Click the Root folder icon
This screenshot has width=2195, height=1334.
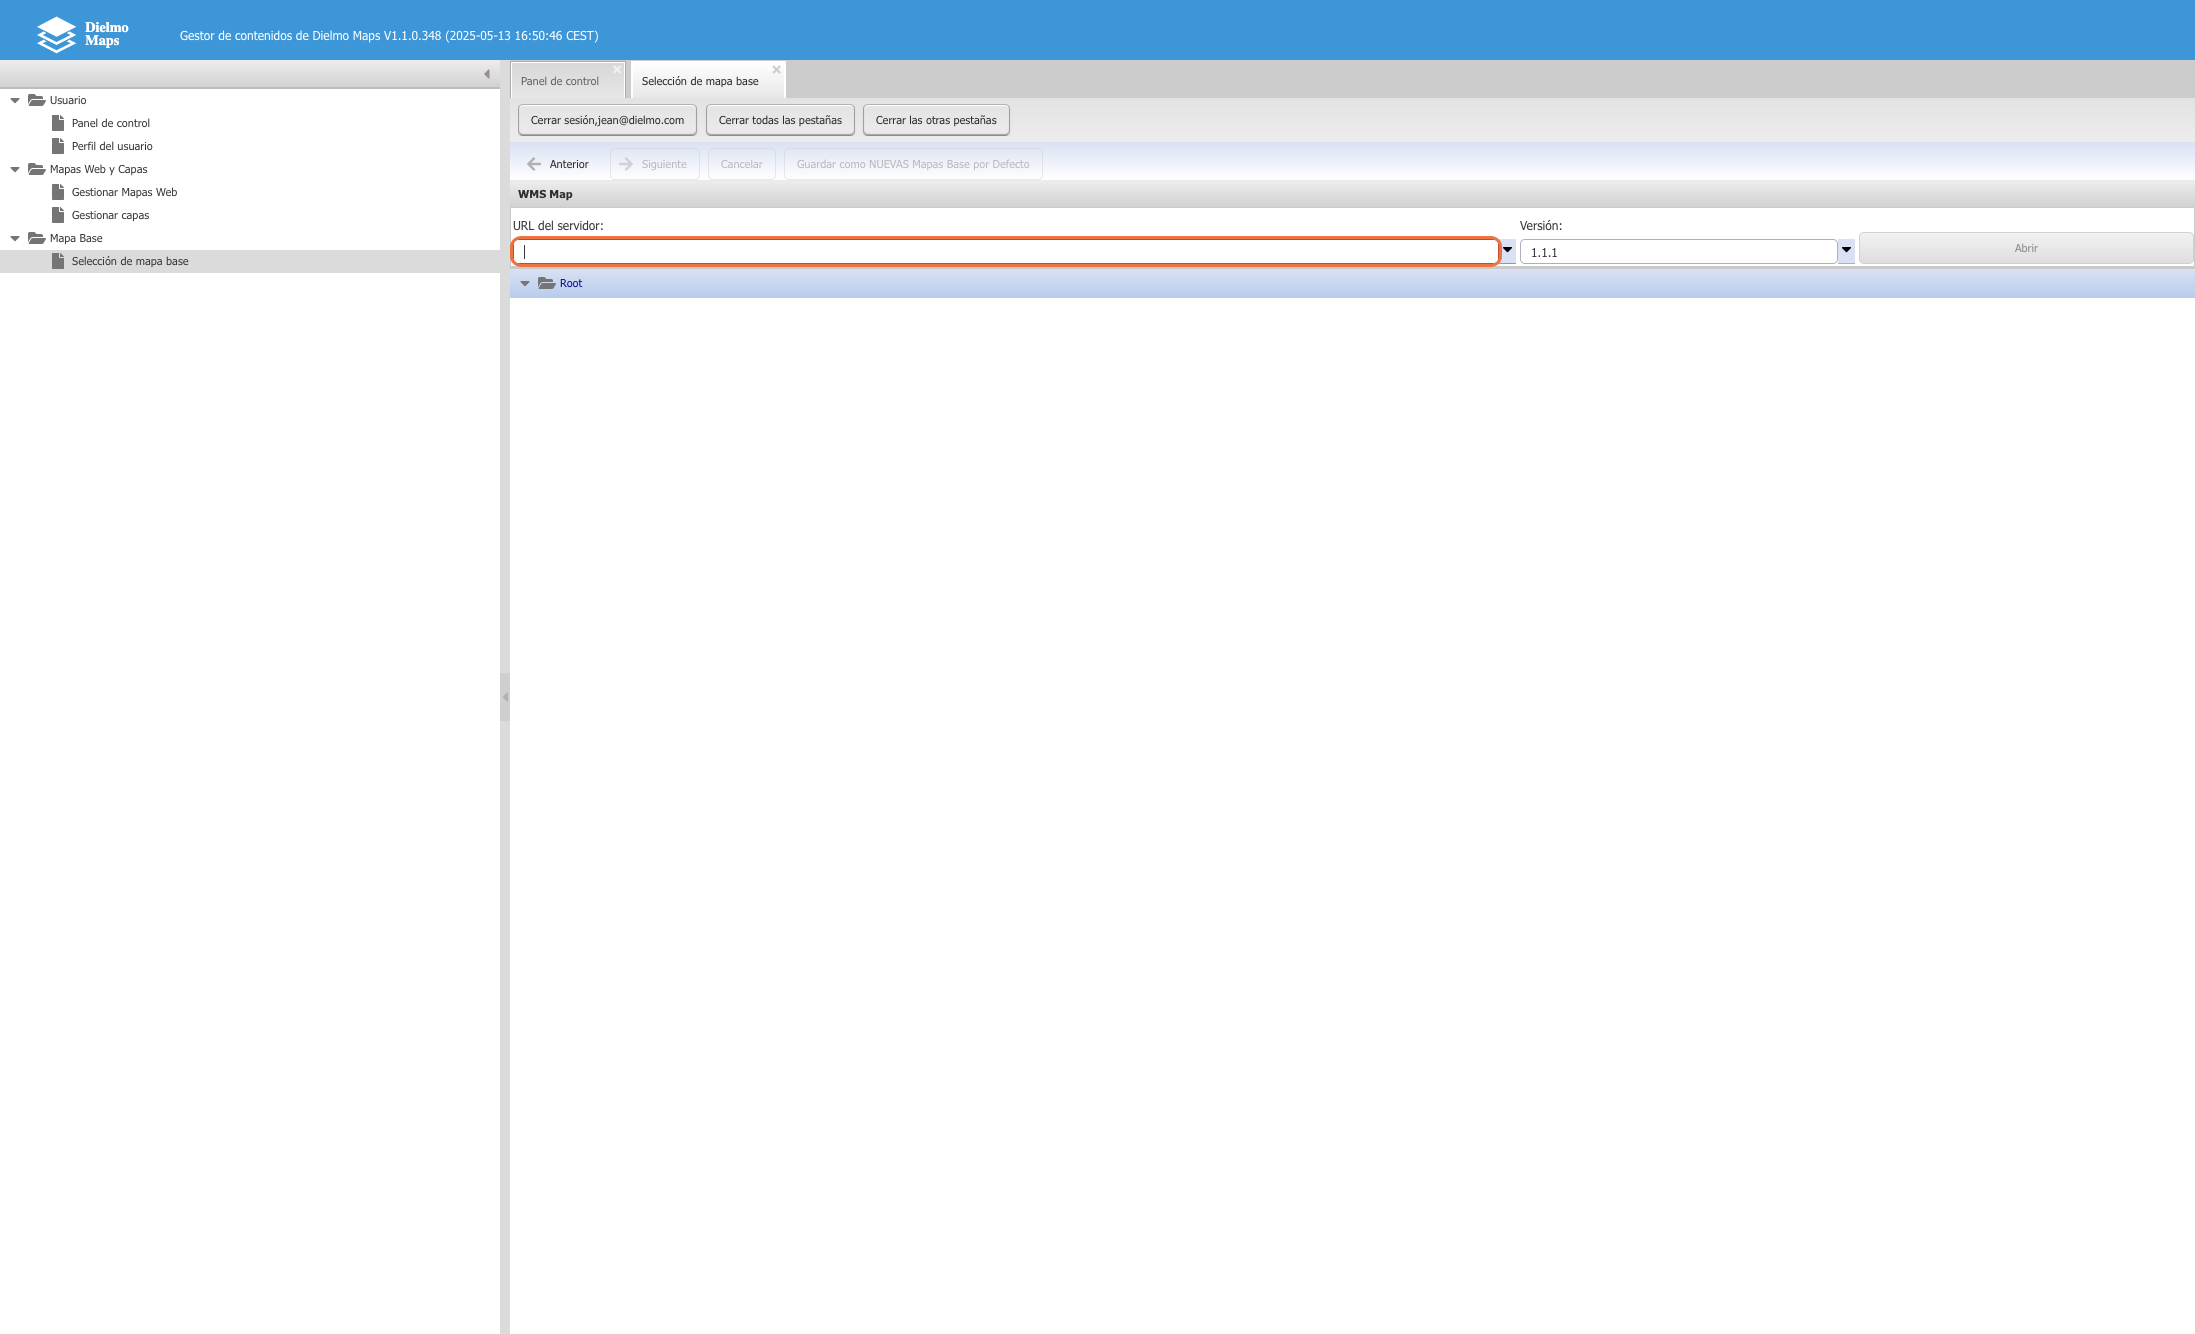click(x=547, y=283)
